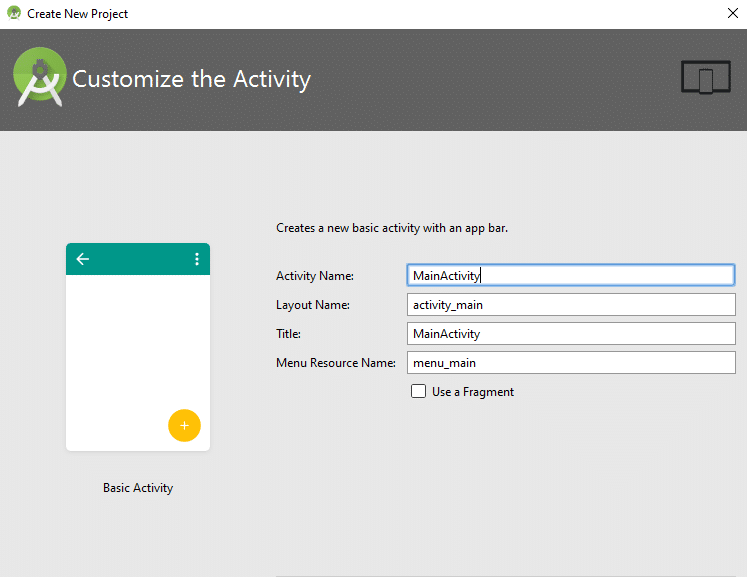Click the Menu Resource Name field
The height and width of the screenshot is (577, 747).
pos(571,363)
